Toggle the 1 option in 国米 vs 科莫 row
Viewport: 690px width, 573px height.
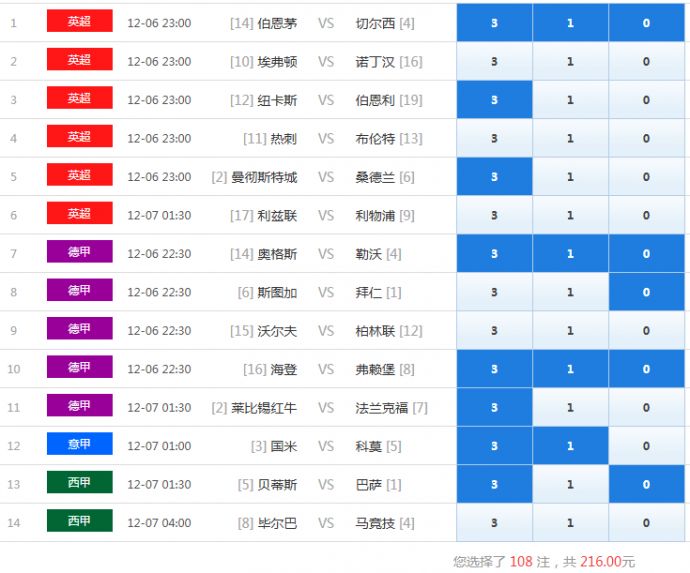click(570, 446)
